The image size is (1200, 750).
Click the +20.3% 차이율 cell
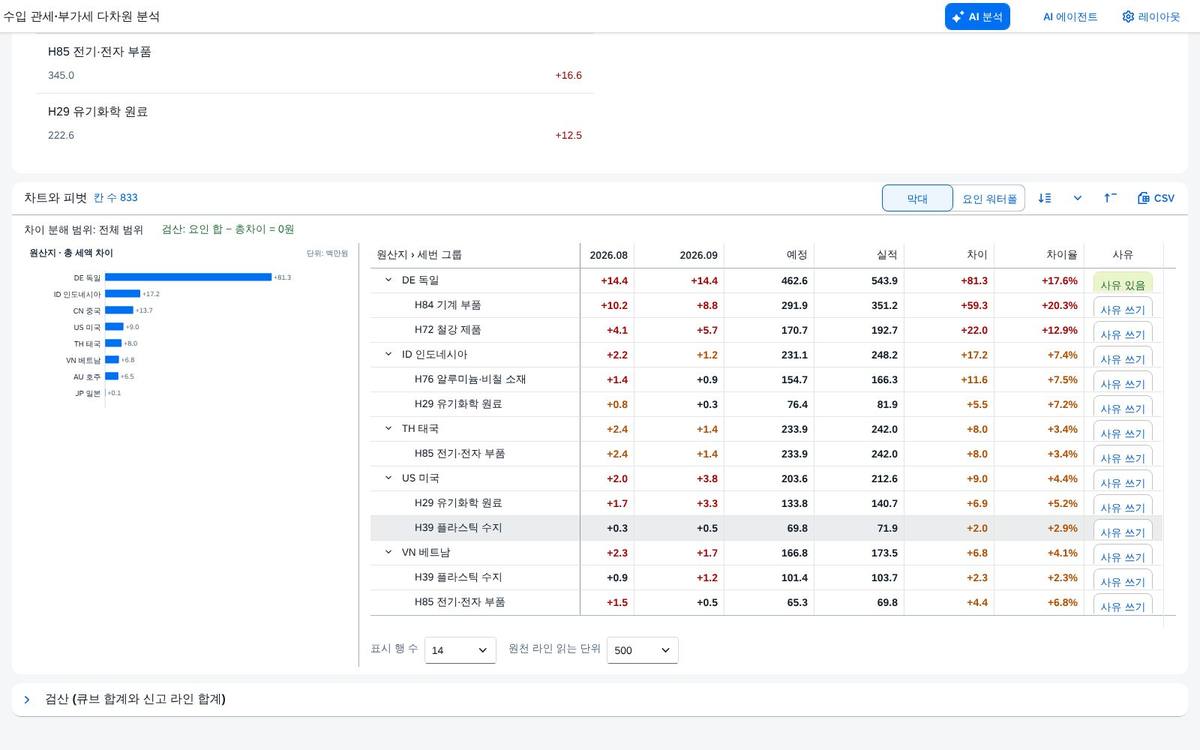click(x=1060, y=305)
